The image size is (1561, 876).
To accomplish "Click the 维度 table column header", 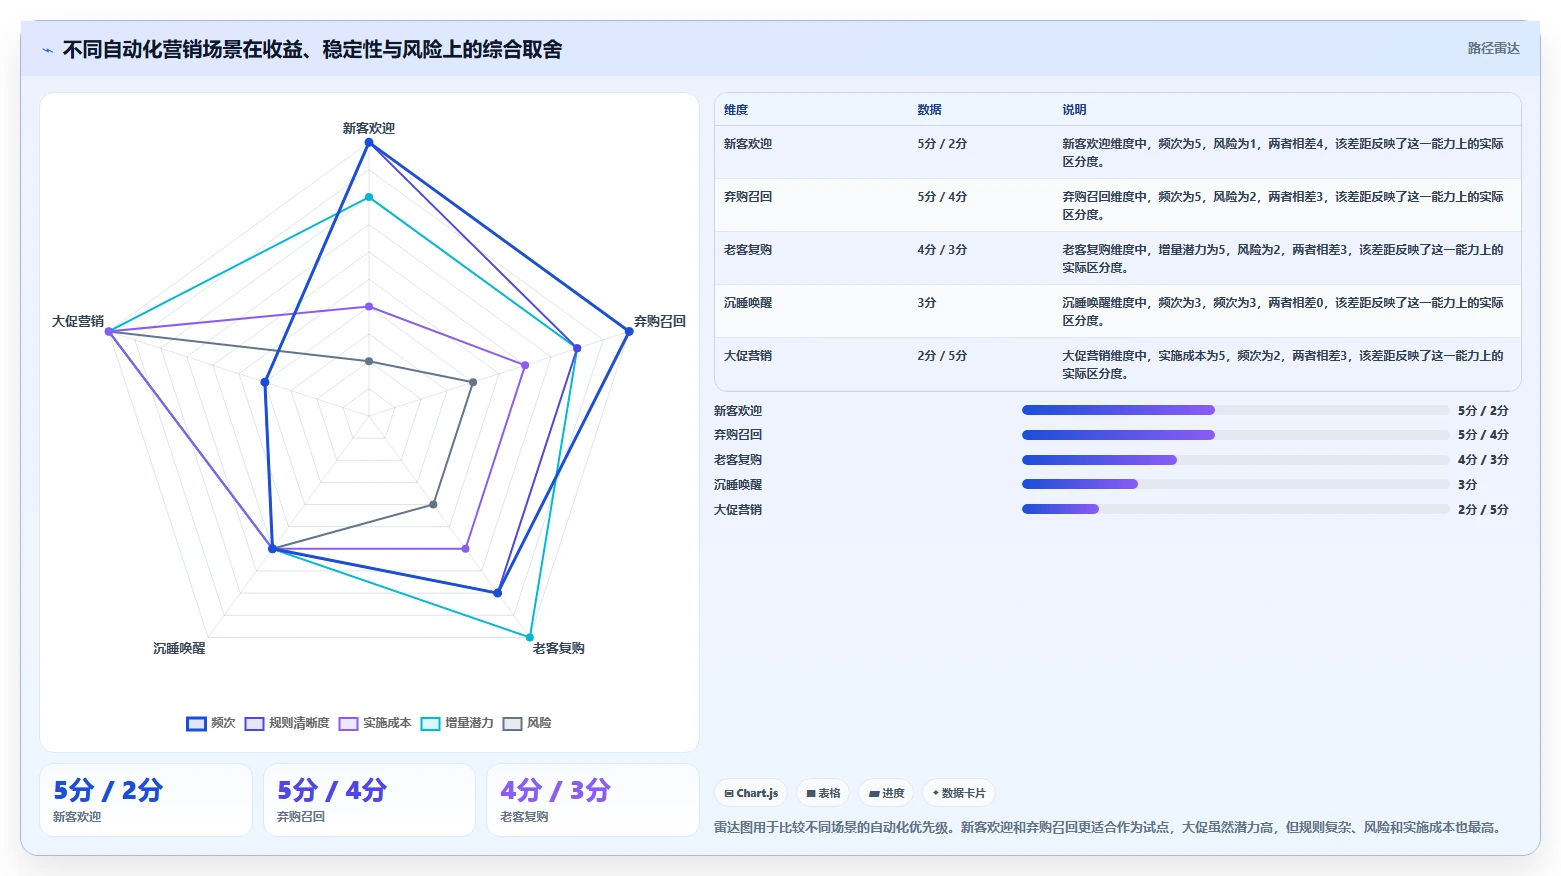I will coord(736,110).
